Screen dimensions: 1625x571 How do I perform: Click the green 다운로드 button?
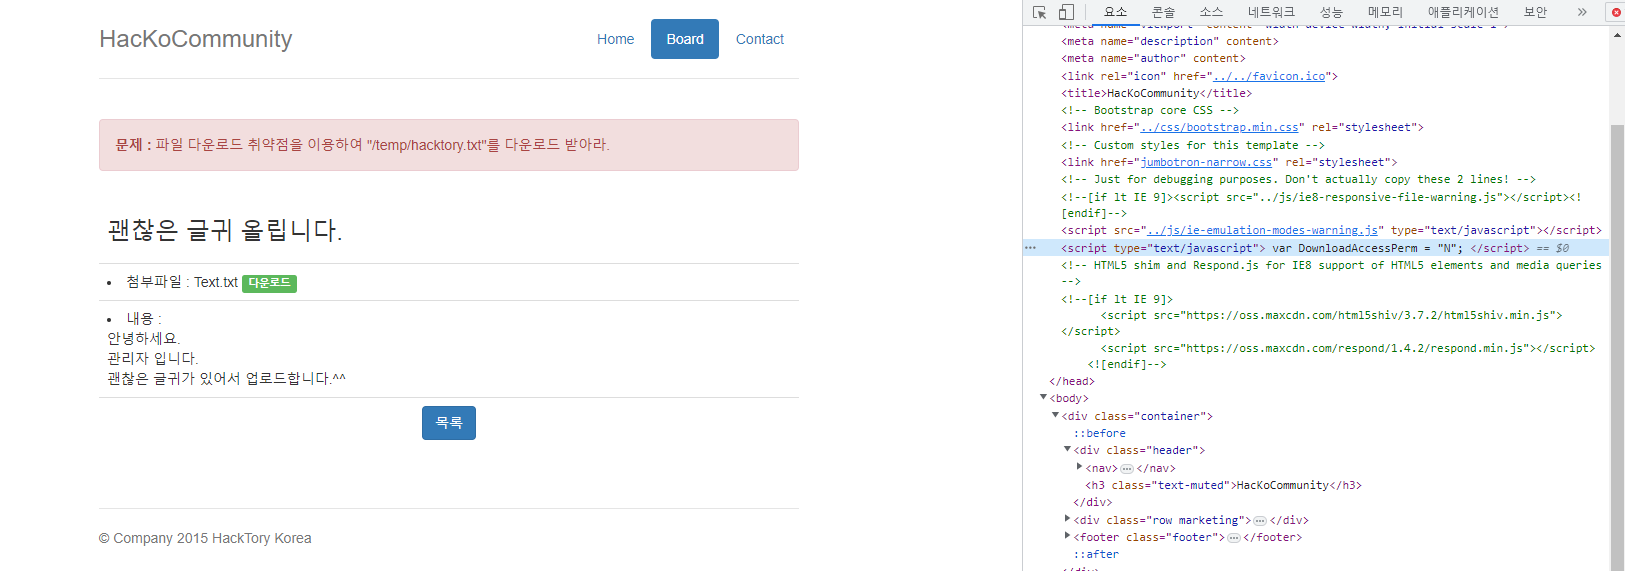[x=269, y=283]
